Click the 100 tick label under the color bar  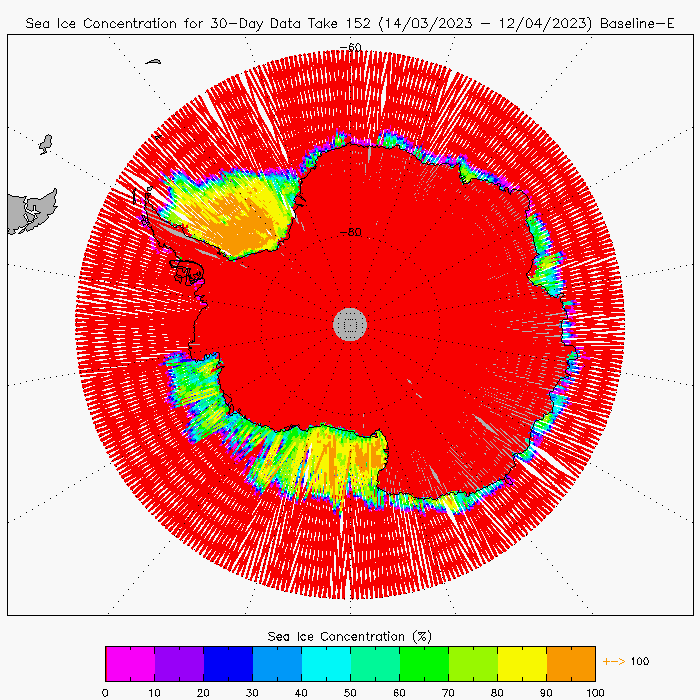point(595,691)
